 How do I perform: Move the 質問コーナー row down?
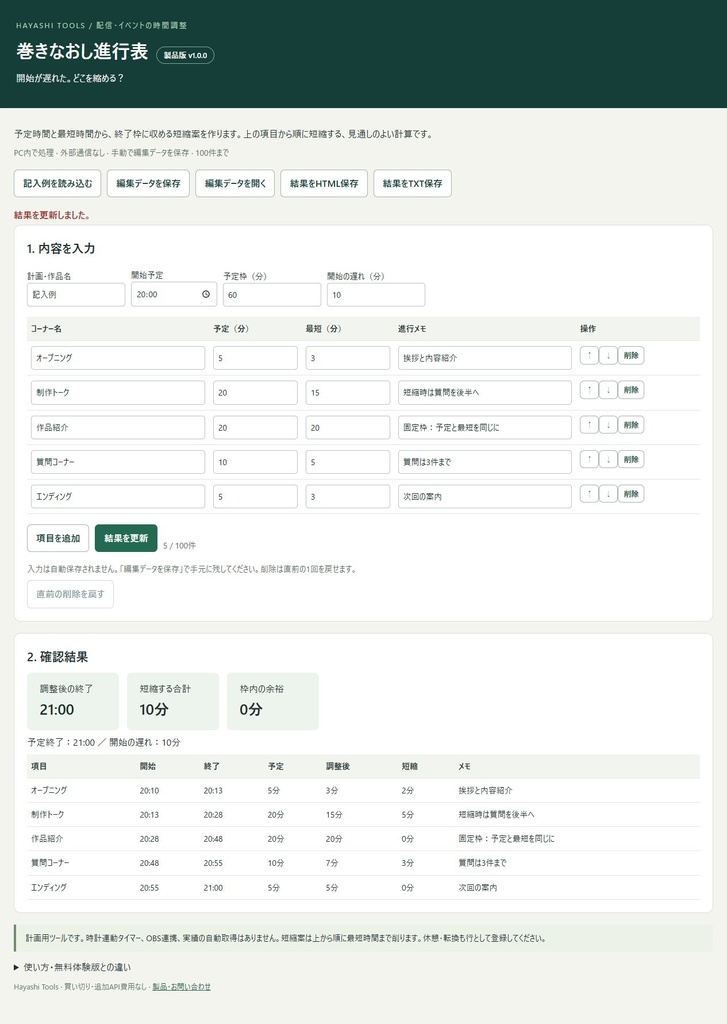coord(608,459)
